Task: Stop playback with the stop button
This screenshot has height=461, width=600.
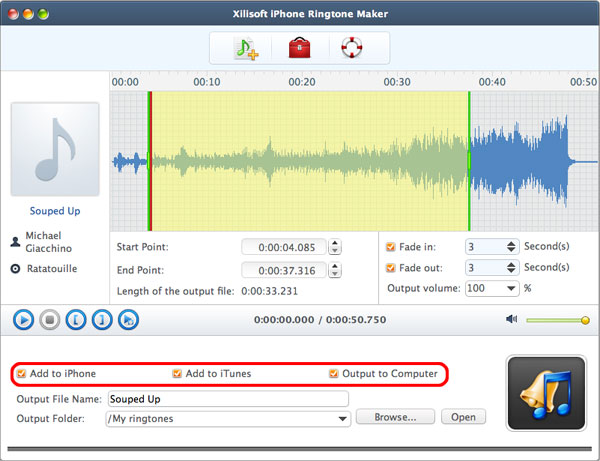Action: (50, 319)
